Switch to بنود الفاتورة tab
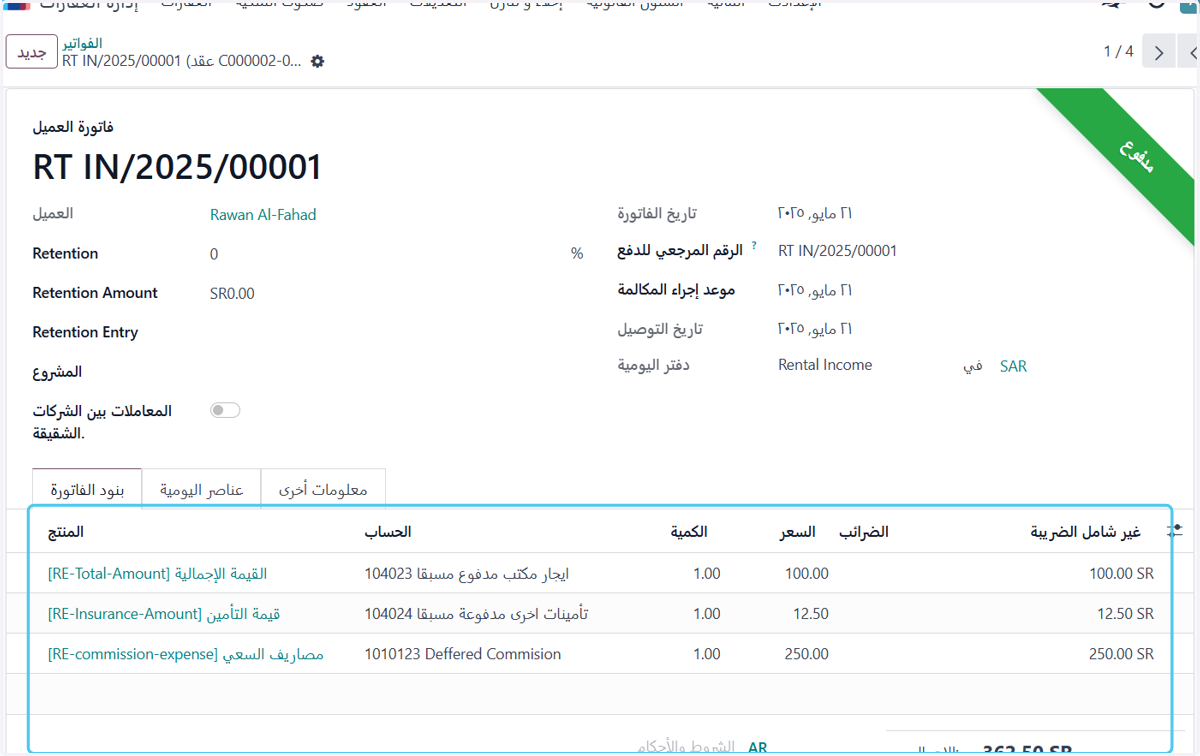Screen dimensions: 1200x756 pos(87,490)
